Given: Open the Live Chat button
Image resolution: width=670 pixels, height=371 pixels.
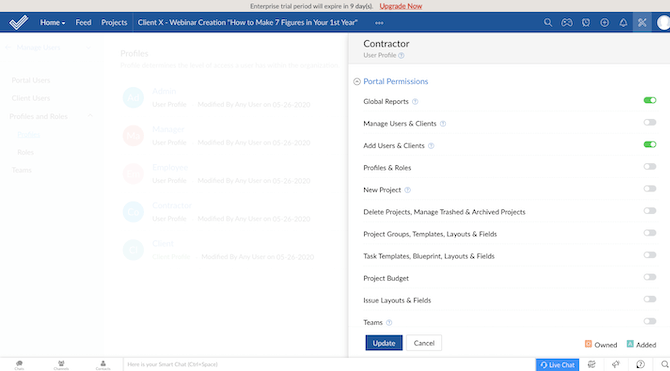Looking at the screenshot, I should [557, 365].
